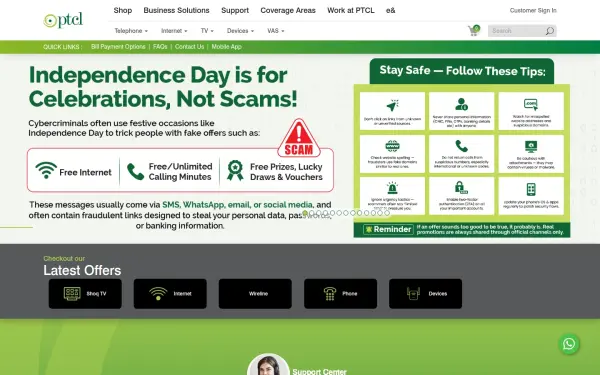Click the phone icon on suspicious calls tip

click(461, 146)
